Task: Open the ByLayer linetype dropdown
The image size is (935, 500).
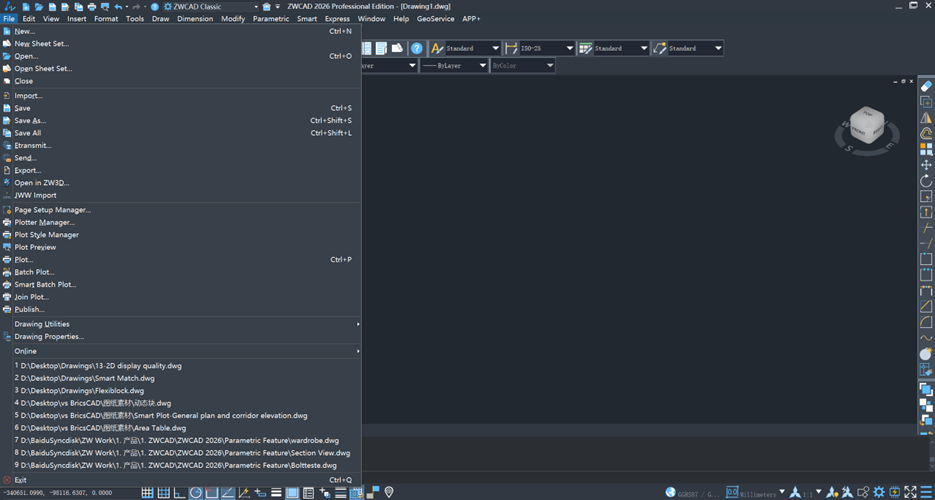Action: (x=482, y=66)
